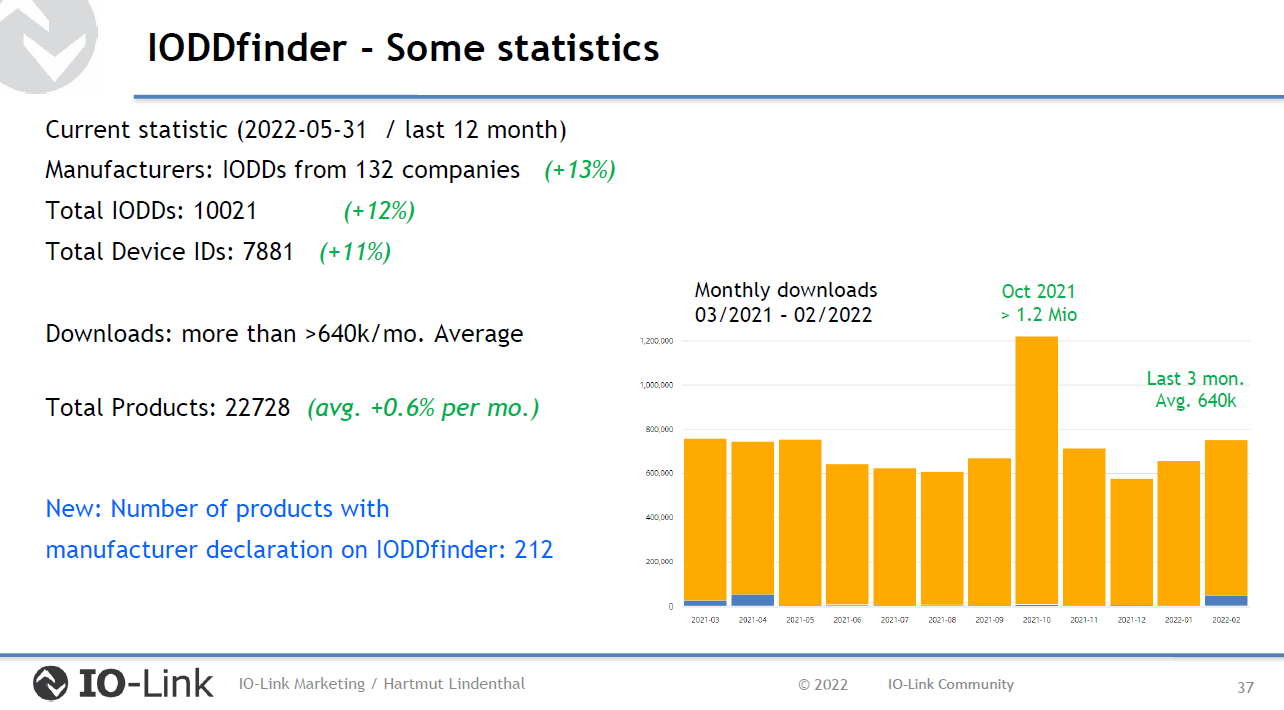1284x710 pixels.
Task: Select the slide title 'IODDfinder - Some statistics'
Action: coord(403,48)
